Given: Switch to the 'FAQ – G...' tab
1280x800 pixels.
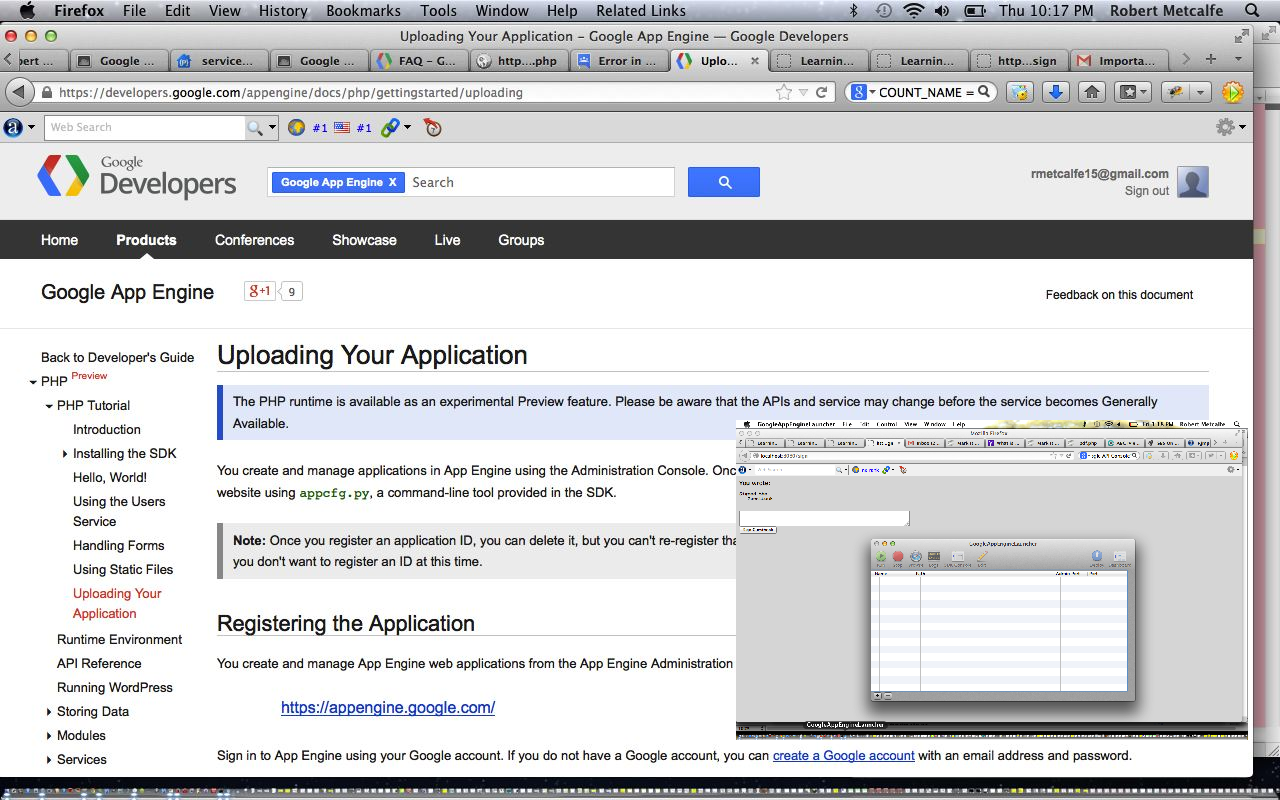Looking at the screenshot, I should (420, 60).
